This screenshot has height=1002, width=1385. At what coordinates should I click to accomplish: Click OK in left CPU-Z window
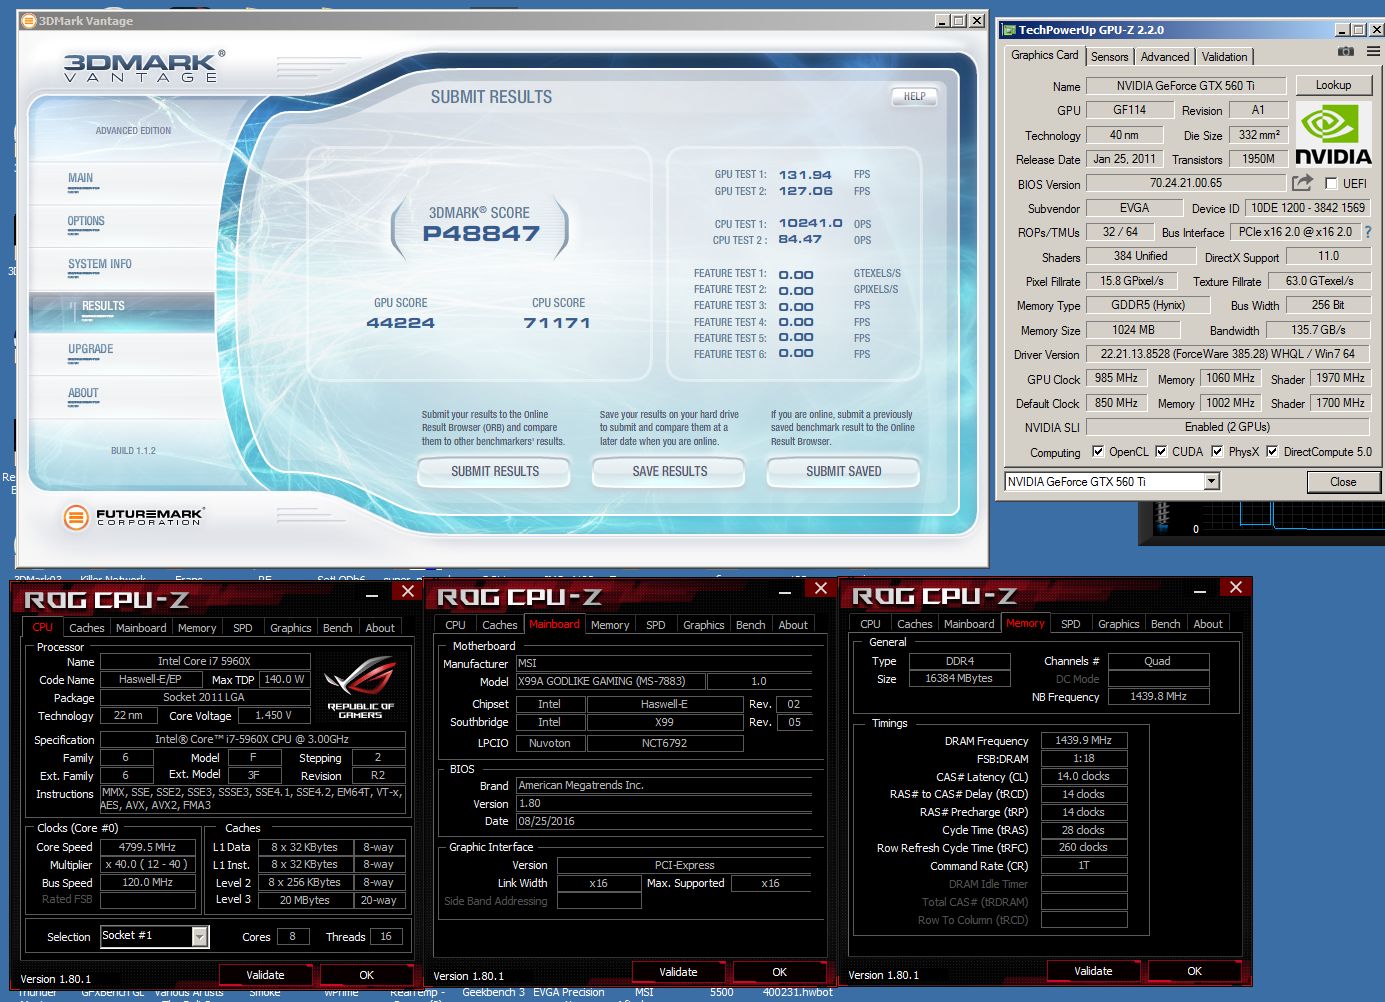pos(366,975)
